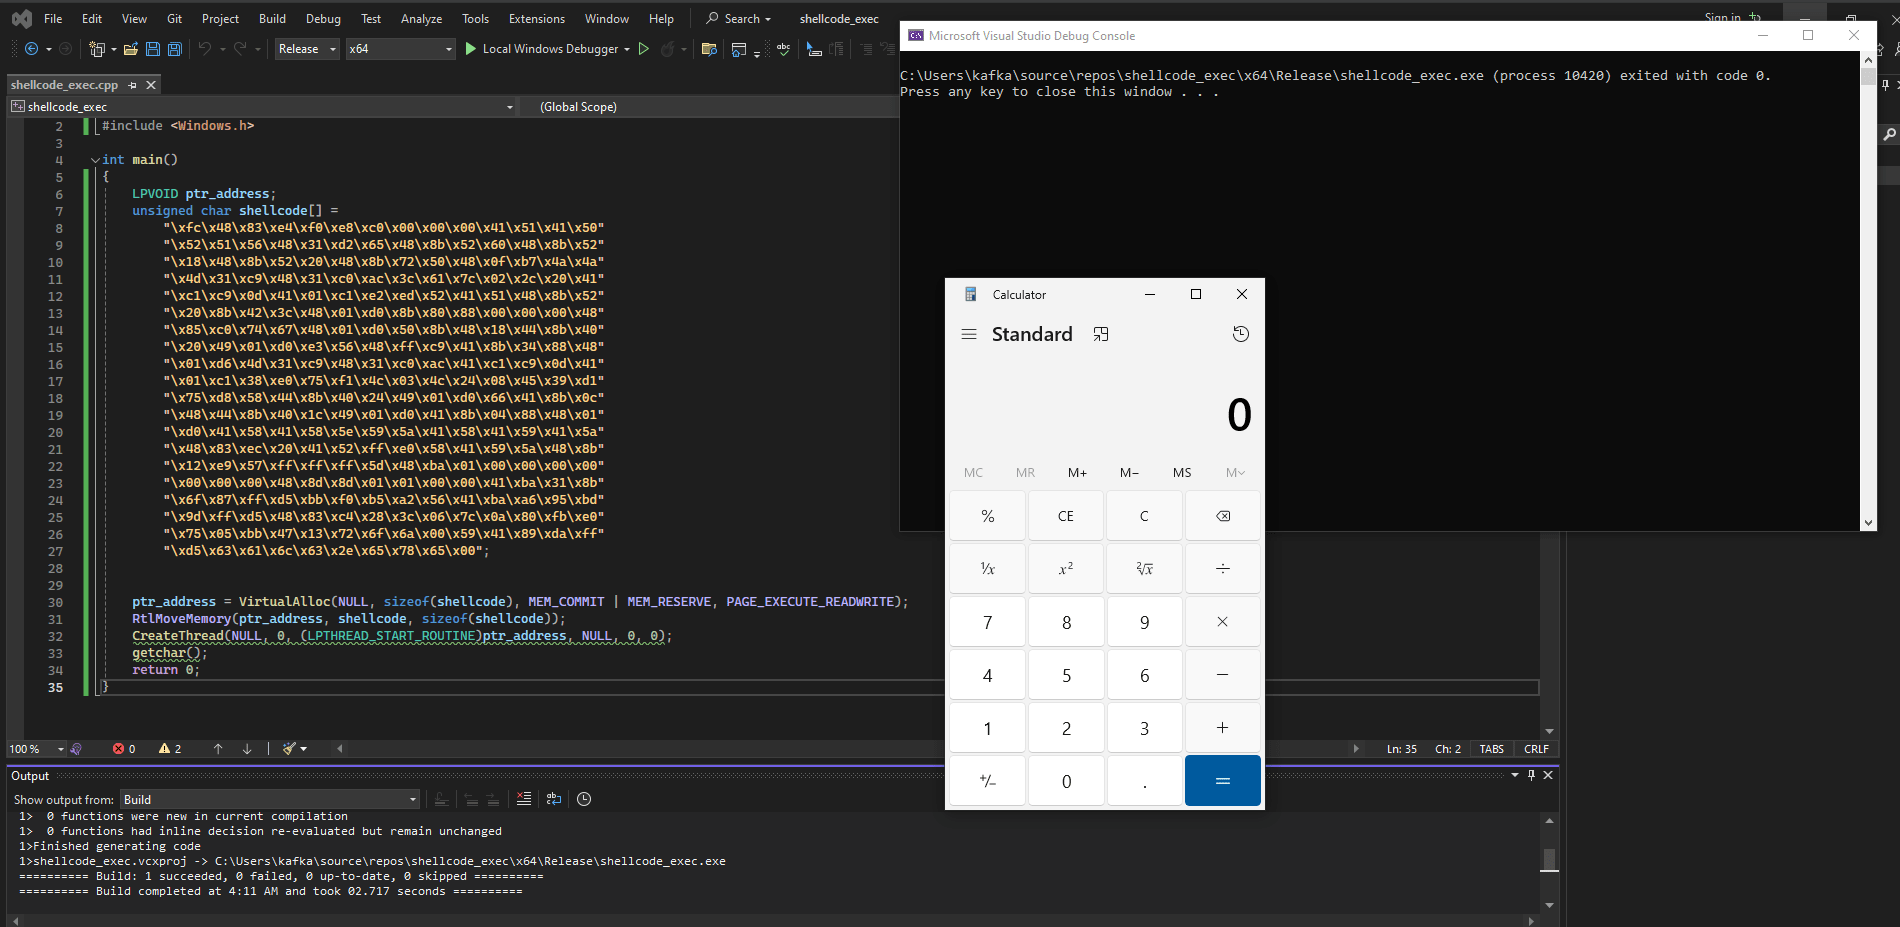Toggle pin on the shellcode_exec.cpp tab

tap(133, 85)
